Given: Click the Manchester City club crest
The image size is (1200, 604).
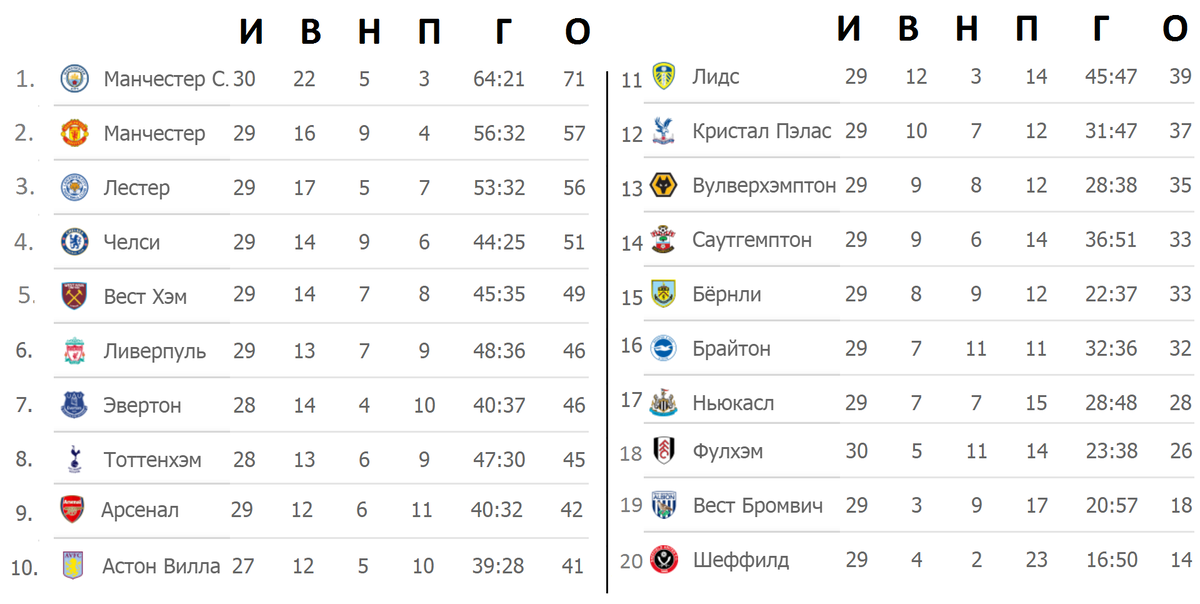Looking at the screenshot, I should (x=75, y=79).
